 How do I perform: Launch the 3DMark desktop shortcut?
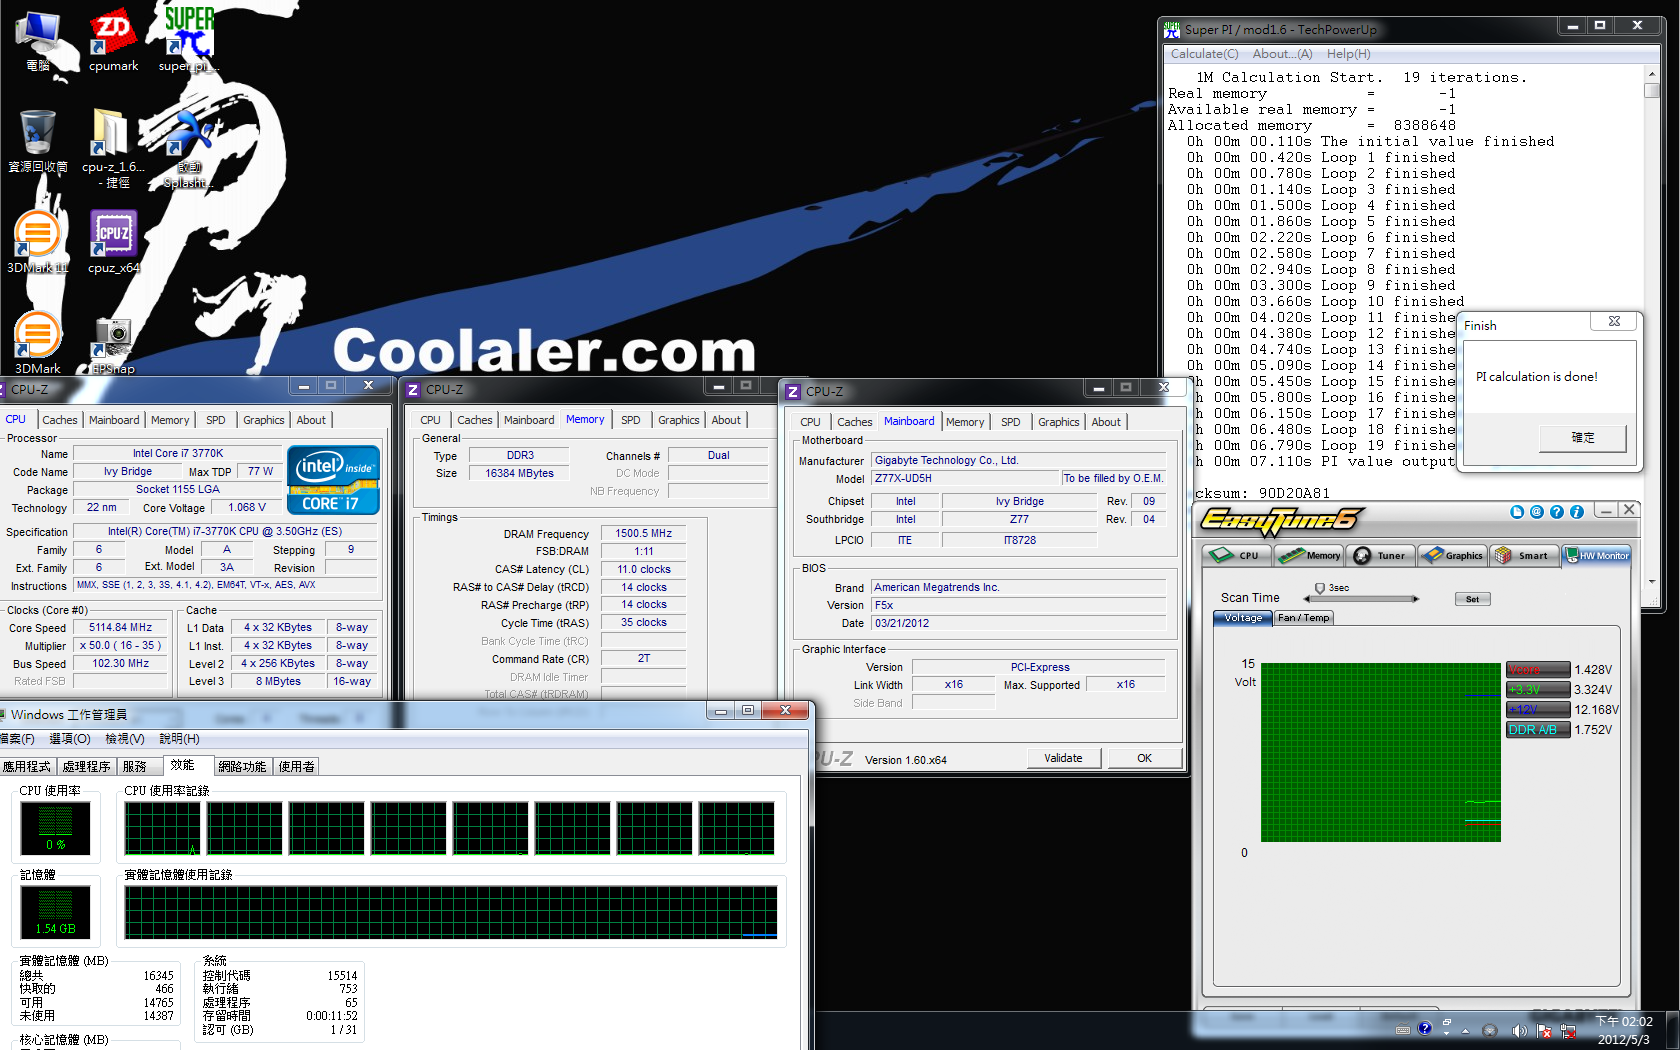click(38, 342)
